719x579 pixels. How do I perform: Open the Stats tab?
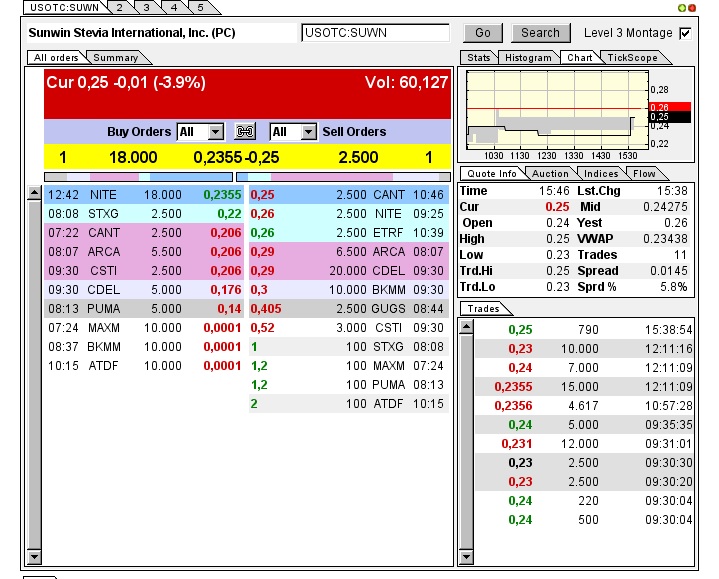click(x=479, y=58)
